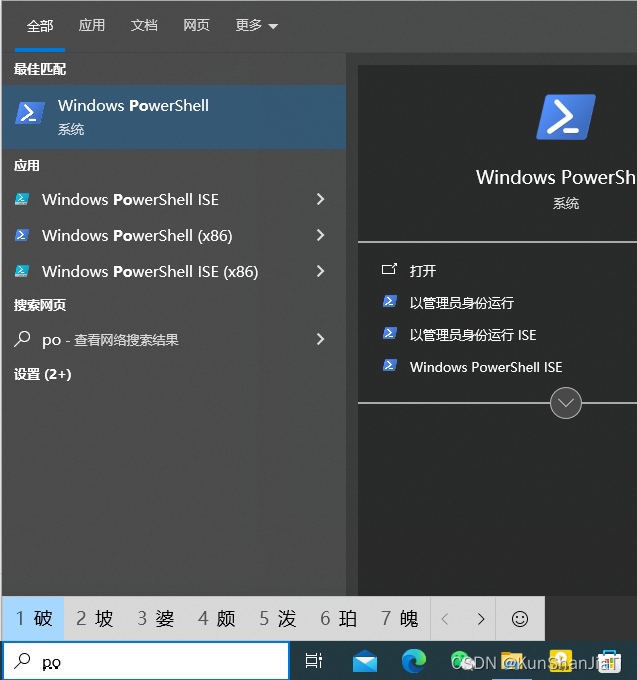Open Windows PowerShell best match result

pyautogui.click(x=174, y=117)
